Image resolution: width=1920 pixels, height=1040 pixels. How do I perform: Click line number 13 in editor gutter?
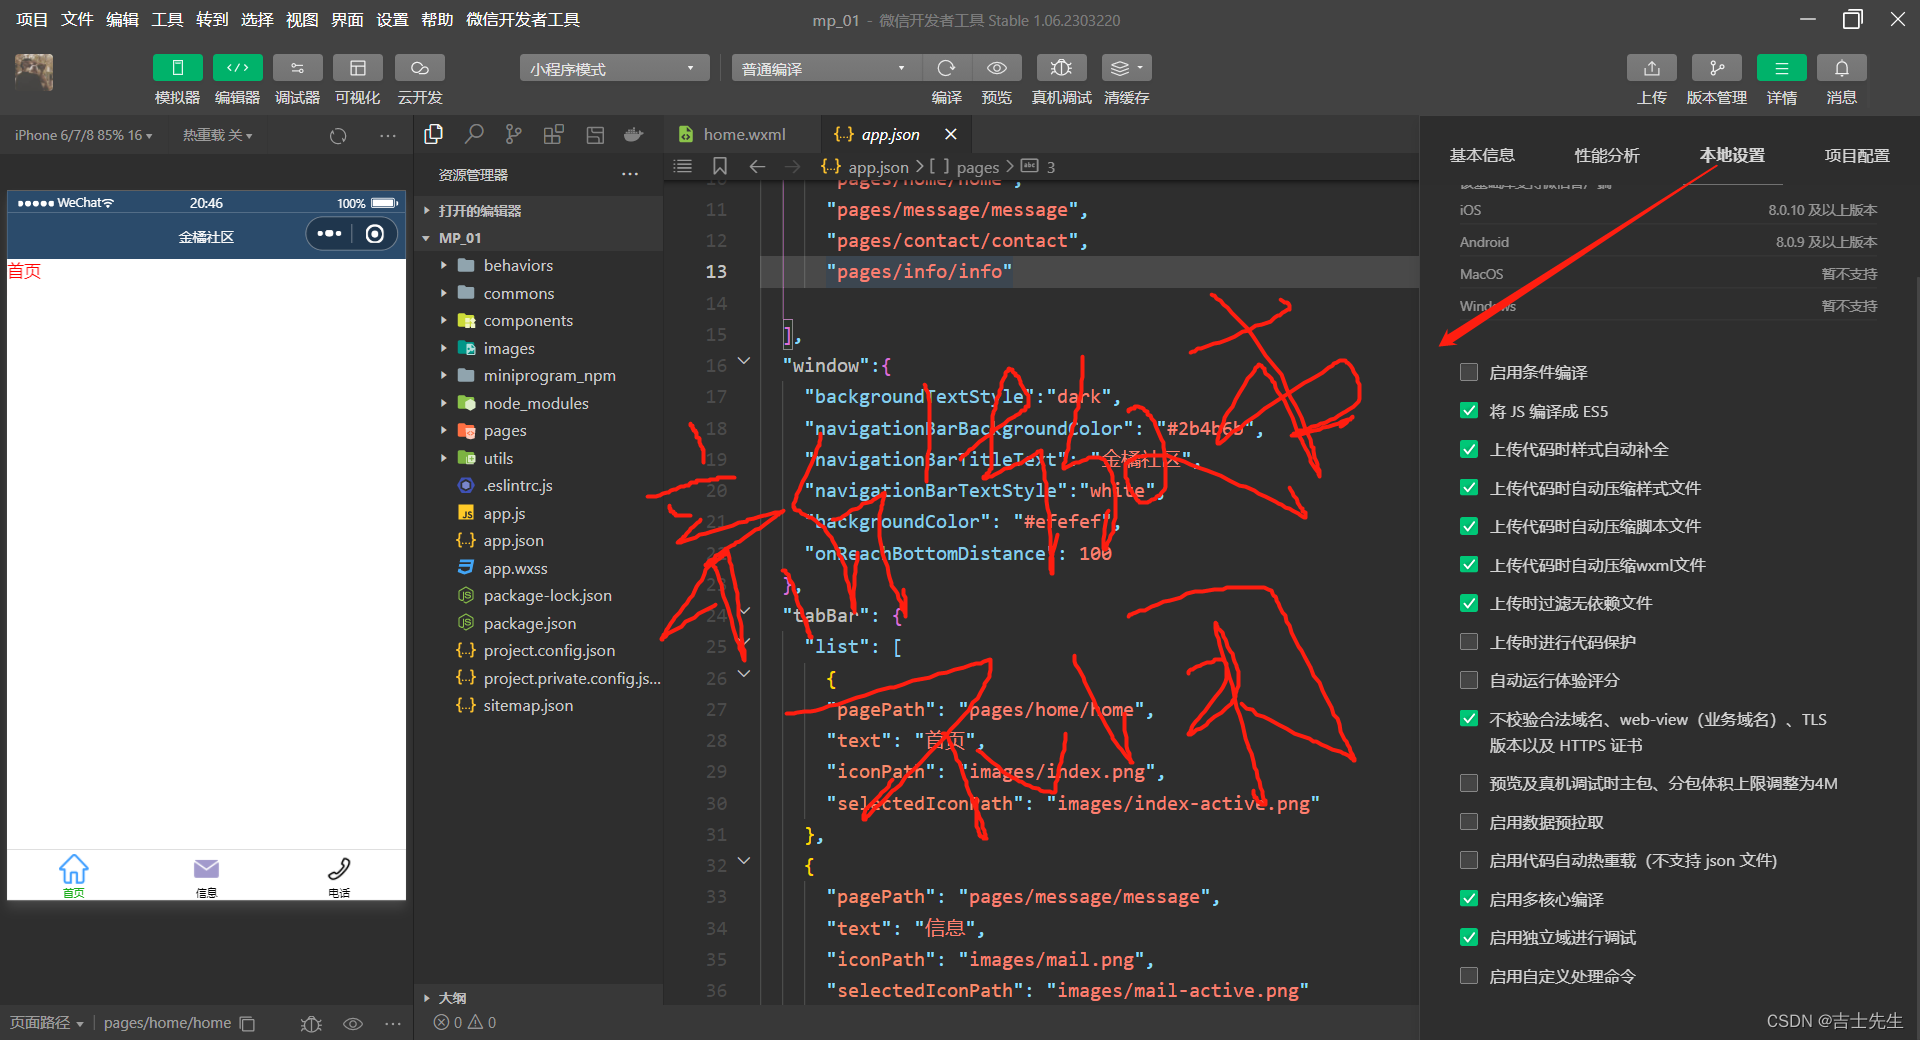pyautogui.click(x=716, y=271)
